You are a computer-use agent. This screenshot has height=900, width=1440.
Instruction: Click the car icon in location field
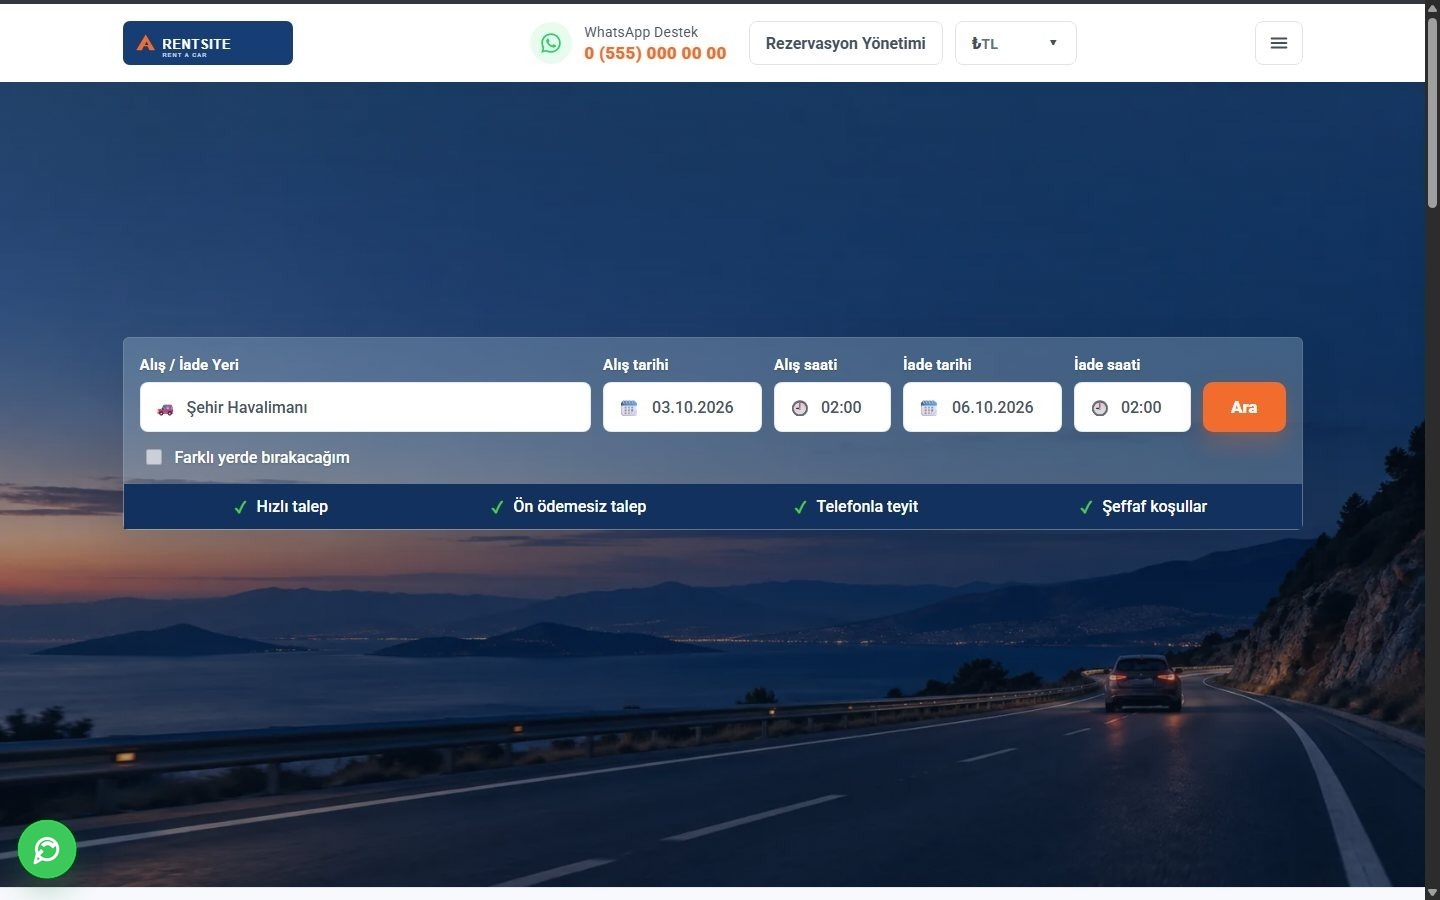(165, 408)
